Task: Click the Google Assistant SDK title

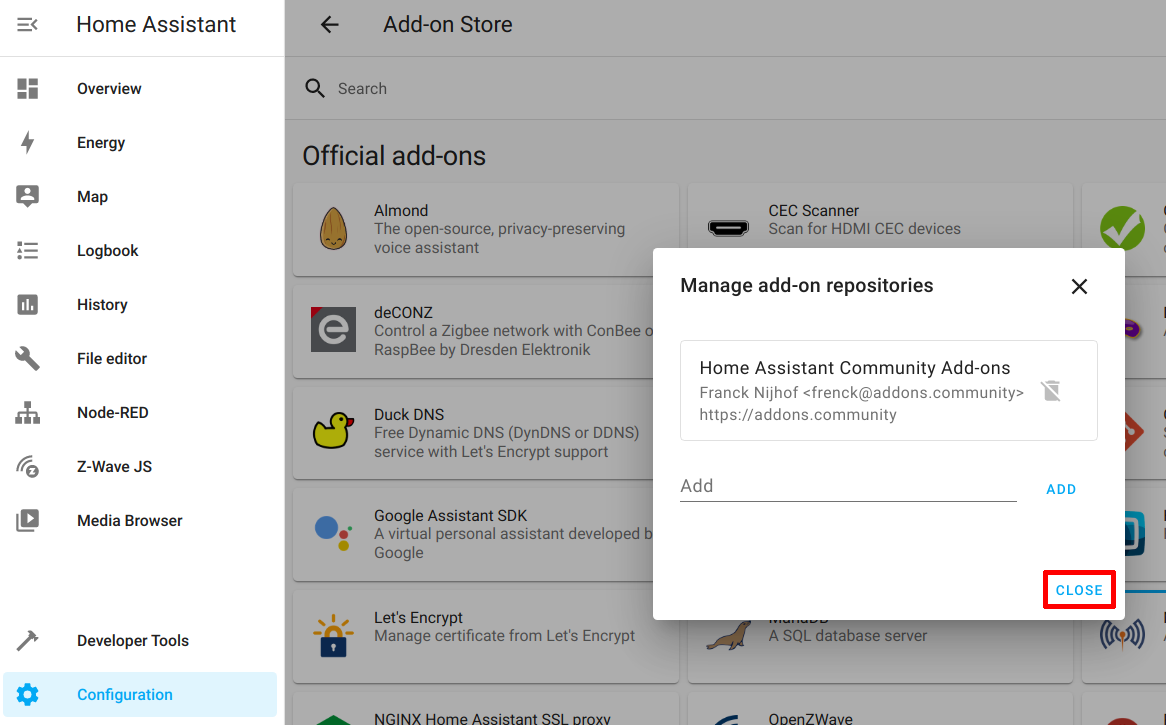Action: click(450, 515)
